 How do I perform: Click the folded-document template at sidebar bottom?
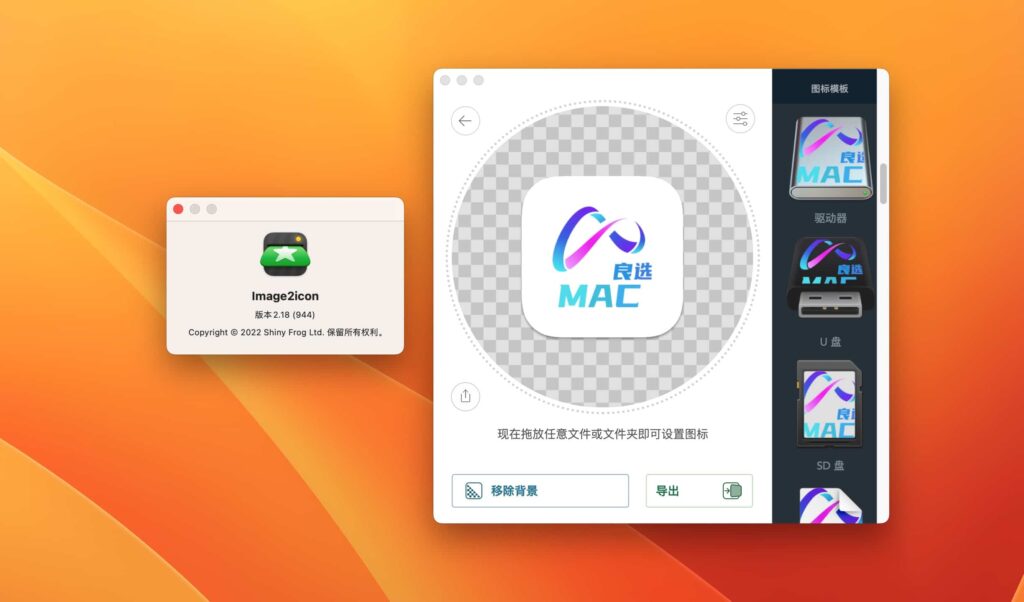[829, 505]
